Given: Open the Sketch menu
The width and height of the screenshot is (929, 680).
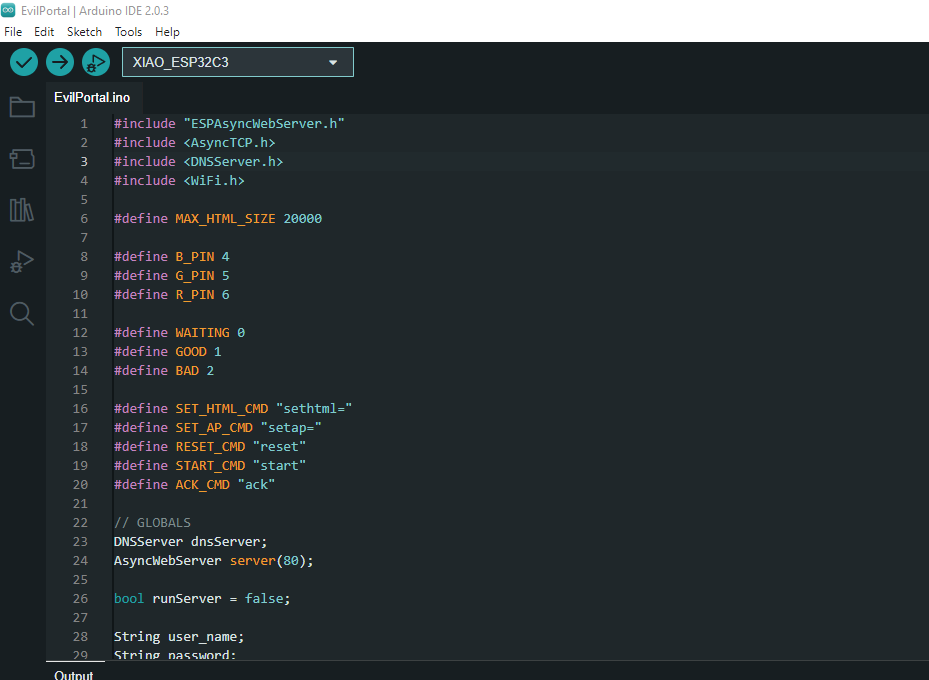Looking at the screenshot, I should point(84,32).
